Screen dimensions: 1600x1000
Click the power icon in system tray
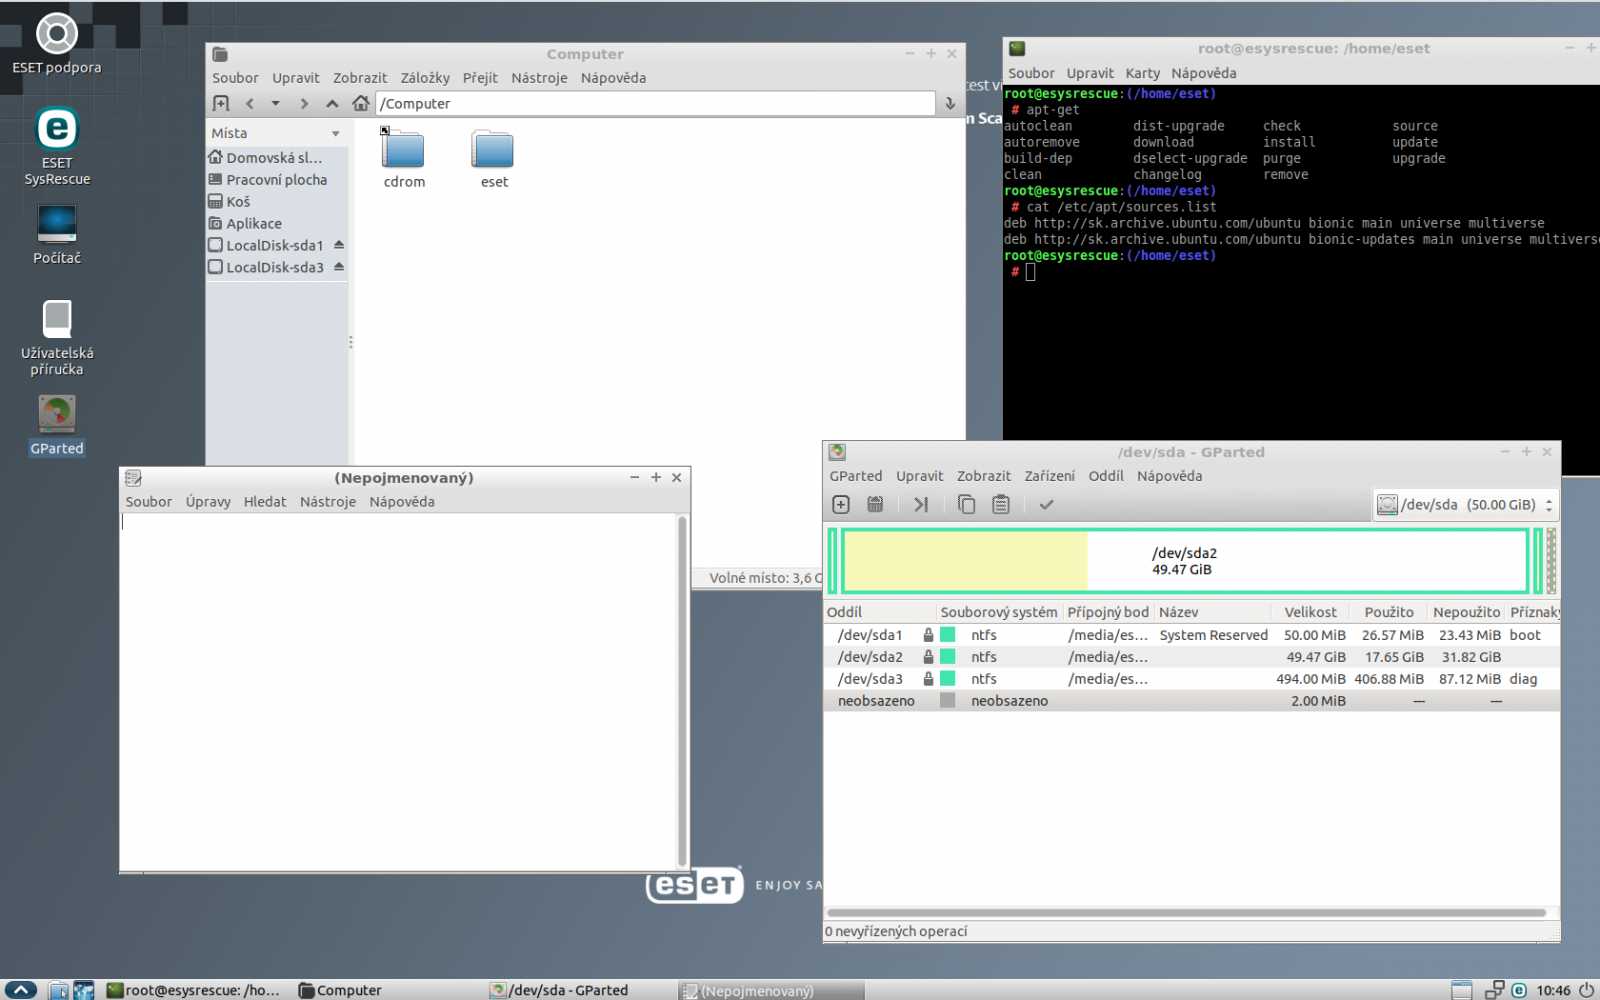1586,990
